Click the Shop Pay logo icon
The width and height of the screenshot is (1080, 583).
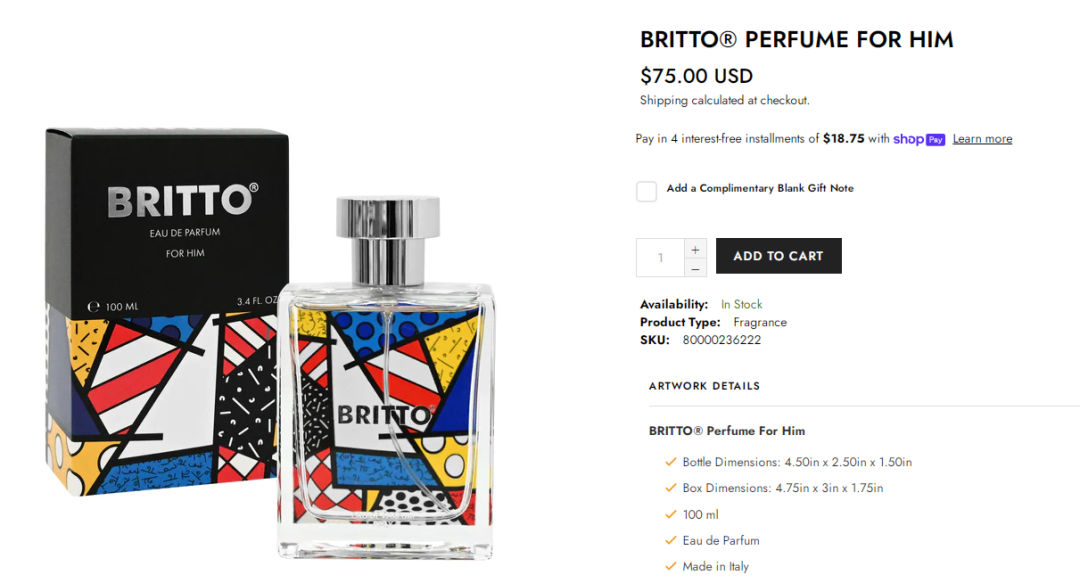tap(919, 139)
